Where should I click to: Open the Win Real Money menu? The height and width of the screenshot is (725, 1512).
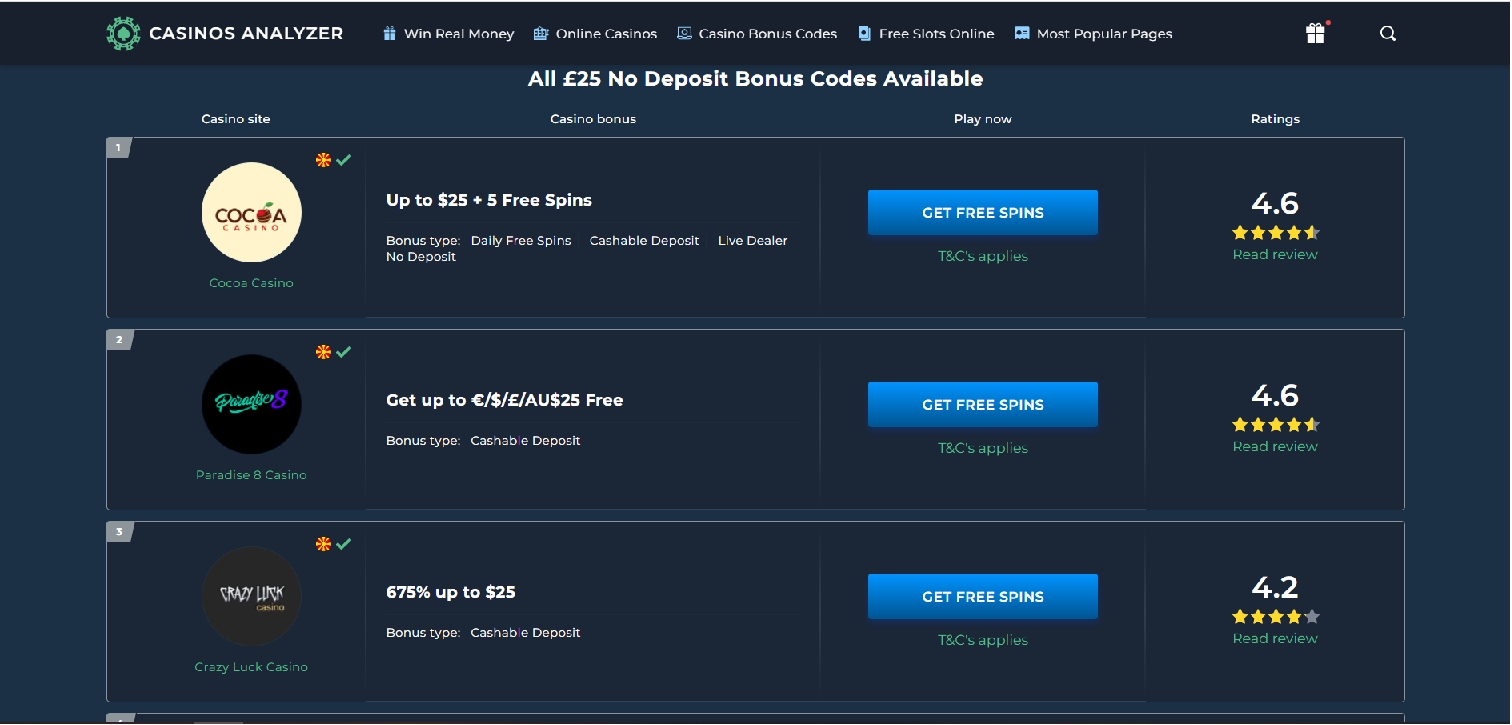click(x=448, y=34)
